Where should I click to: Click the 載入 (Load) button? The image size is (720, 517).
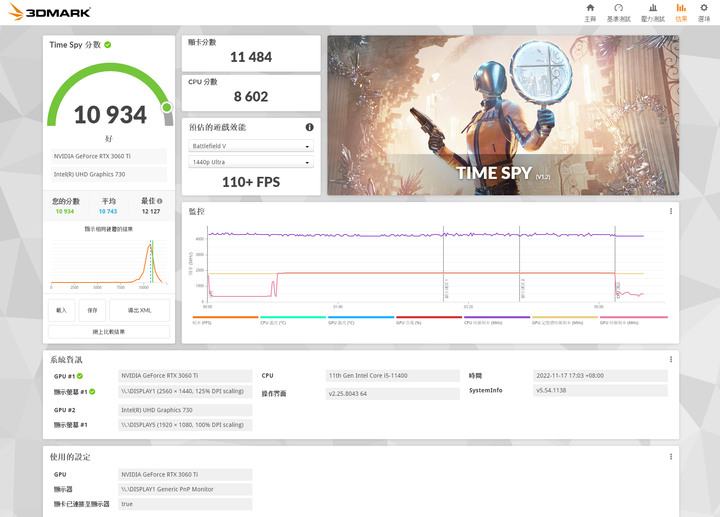click(x=62, y=310)
